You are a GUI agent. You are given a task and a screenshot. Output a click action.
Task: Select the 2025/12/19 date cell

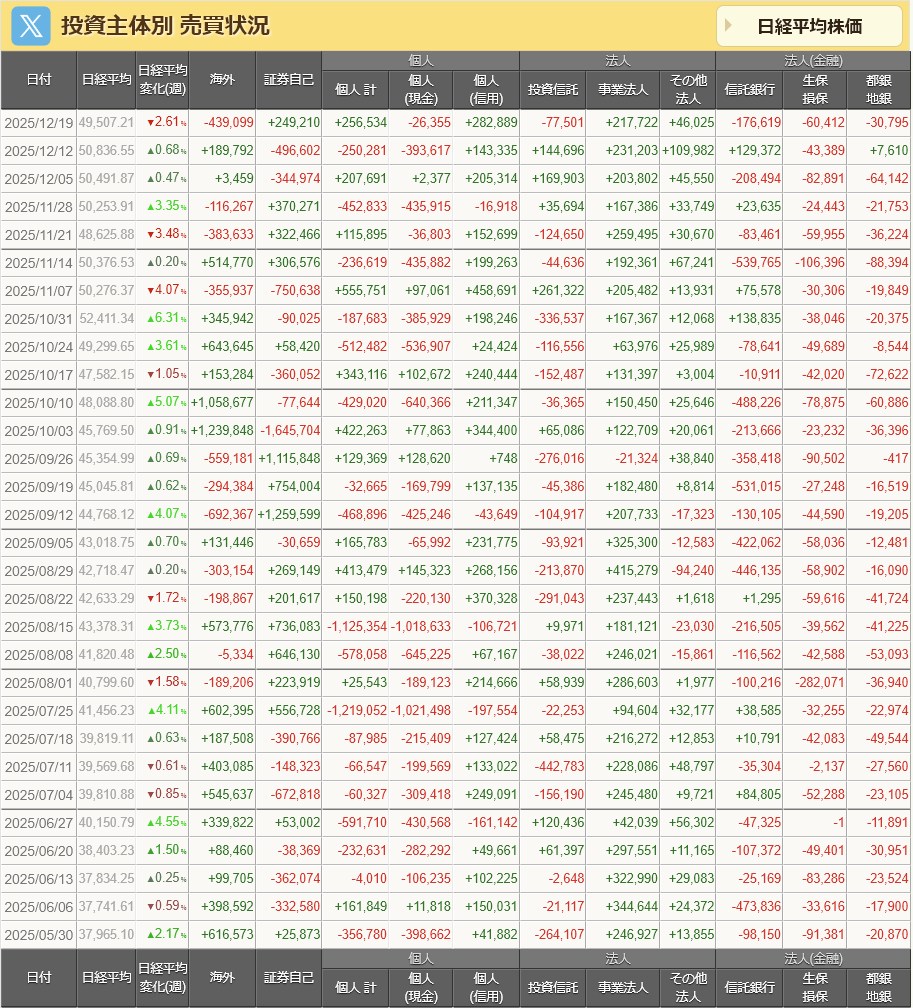coord(39,123)
